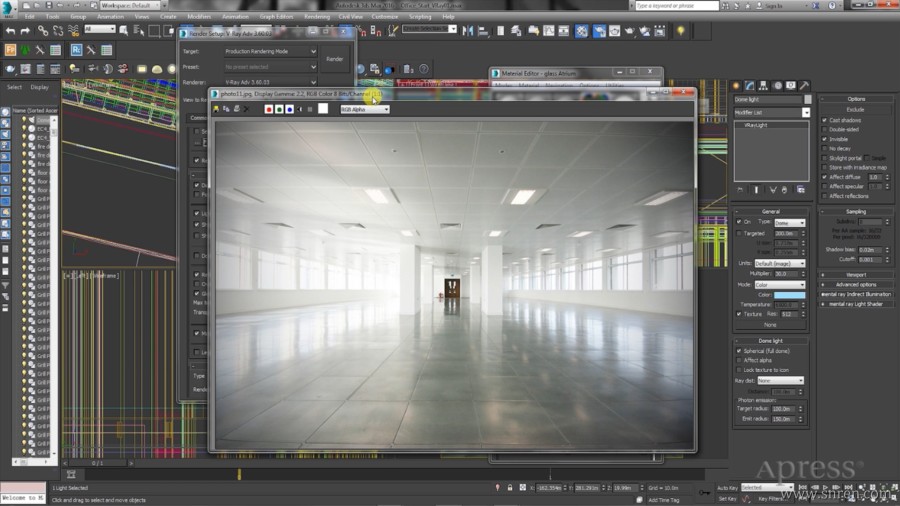Click the None texture map button

(x=770, y=325)
